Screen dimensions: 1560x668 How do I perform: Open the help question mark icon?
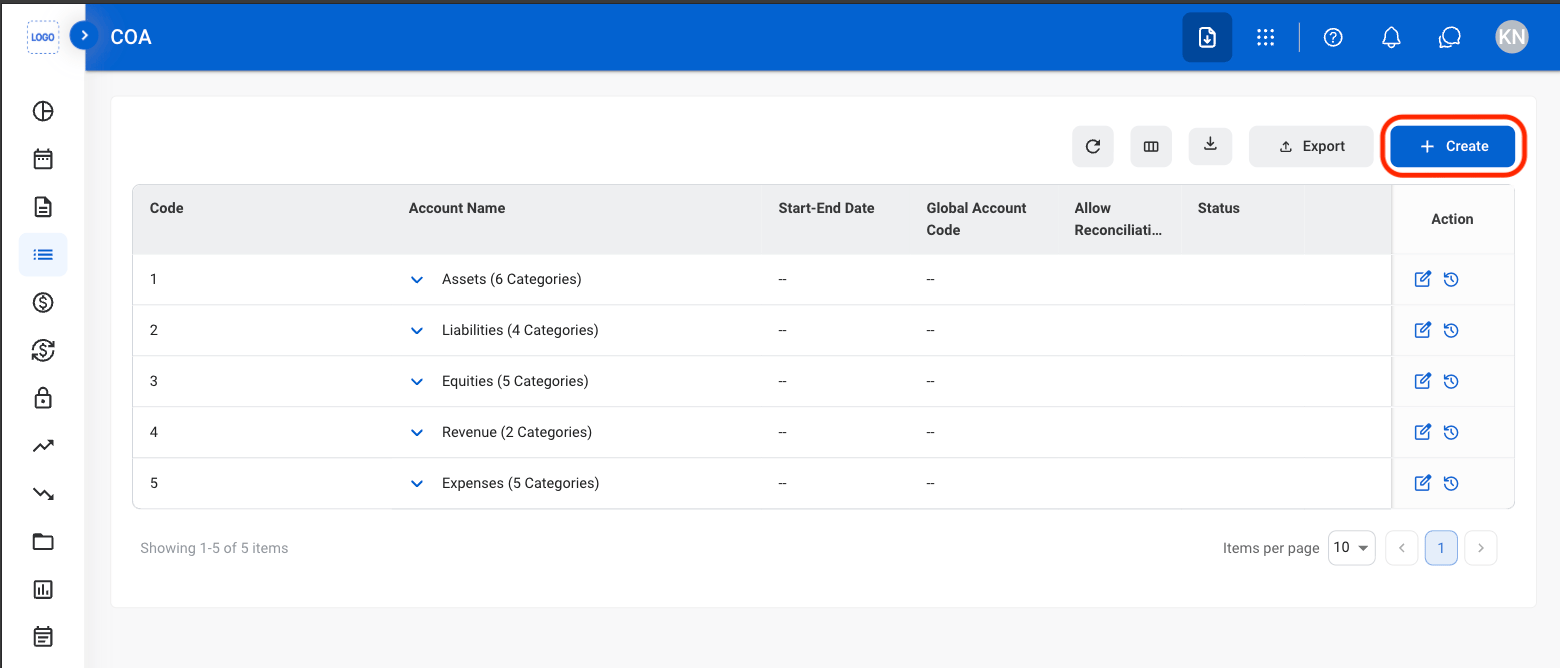[1333, 38]
